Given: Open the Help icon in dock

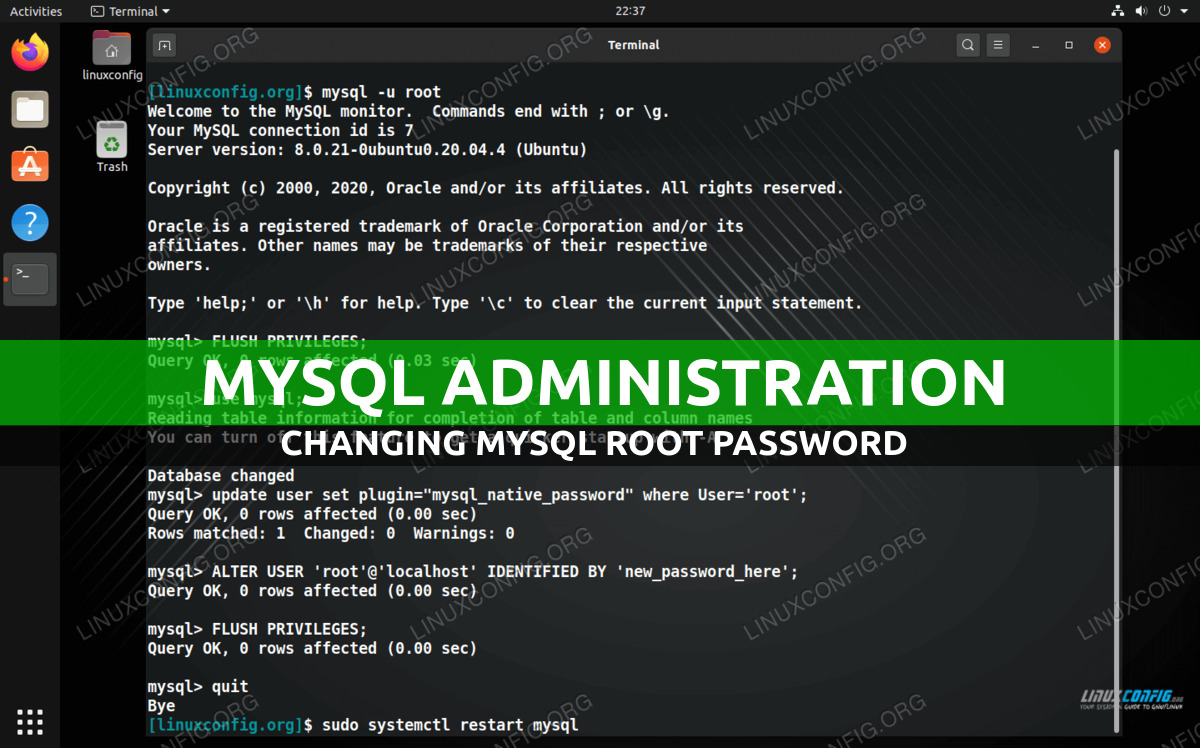Looking at the screenshot, I should click(x=30, y=222).
